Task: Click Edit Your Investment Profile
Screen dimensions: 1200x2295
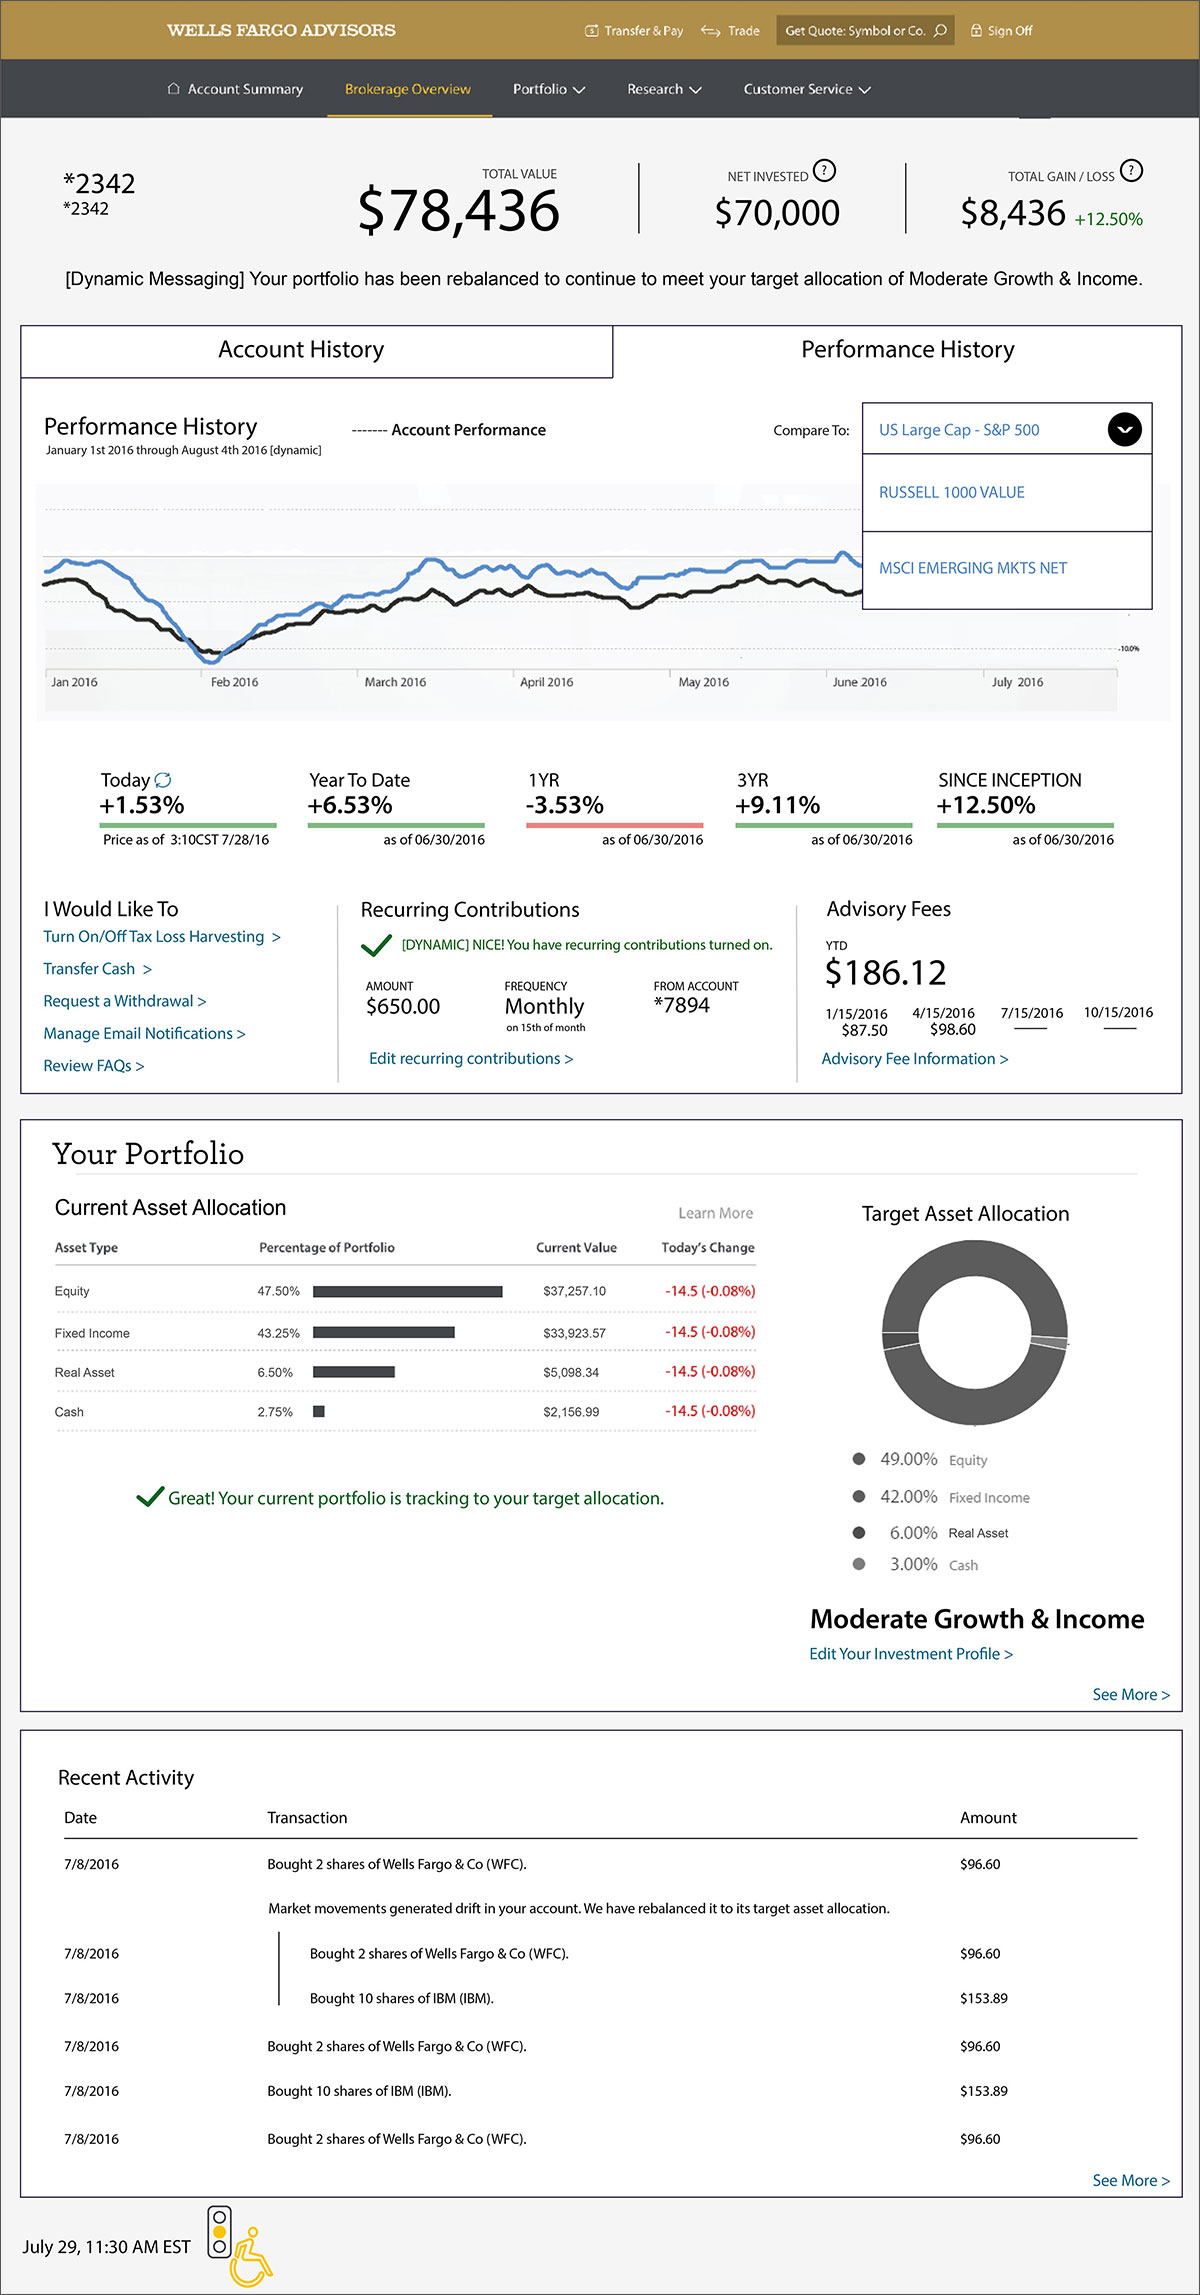Action: (x=911, y=1654)
